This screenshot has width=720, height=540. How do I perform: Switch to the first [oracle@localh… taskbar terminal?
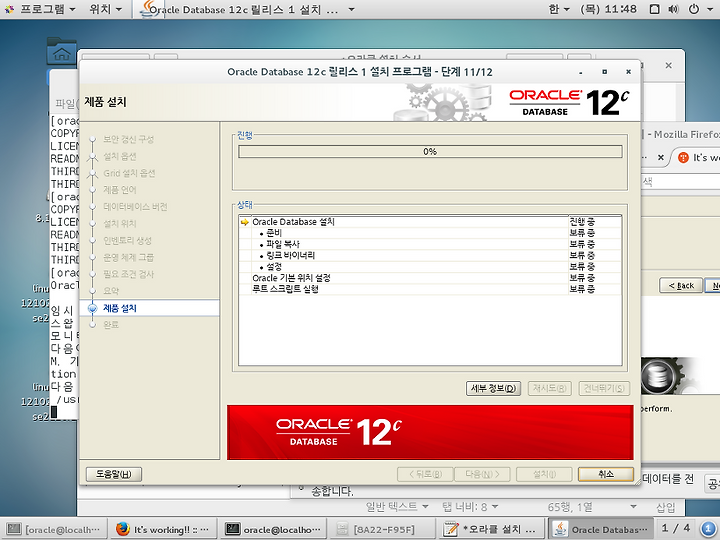tap(54, 529)
